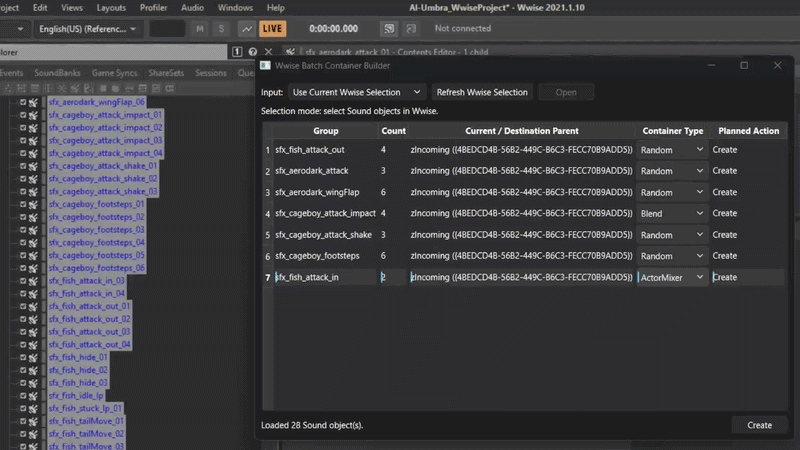Click the Contents Editor sound object icon
Viewport: 800px width, 450px height.
[x=290, y=52]
